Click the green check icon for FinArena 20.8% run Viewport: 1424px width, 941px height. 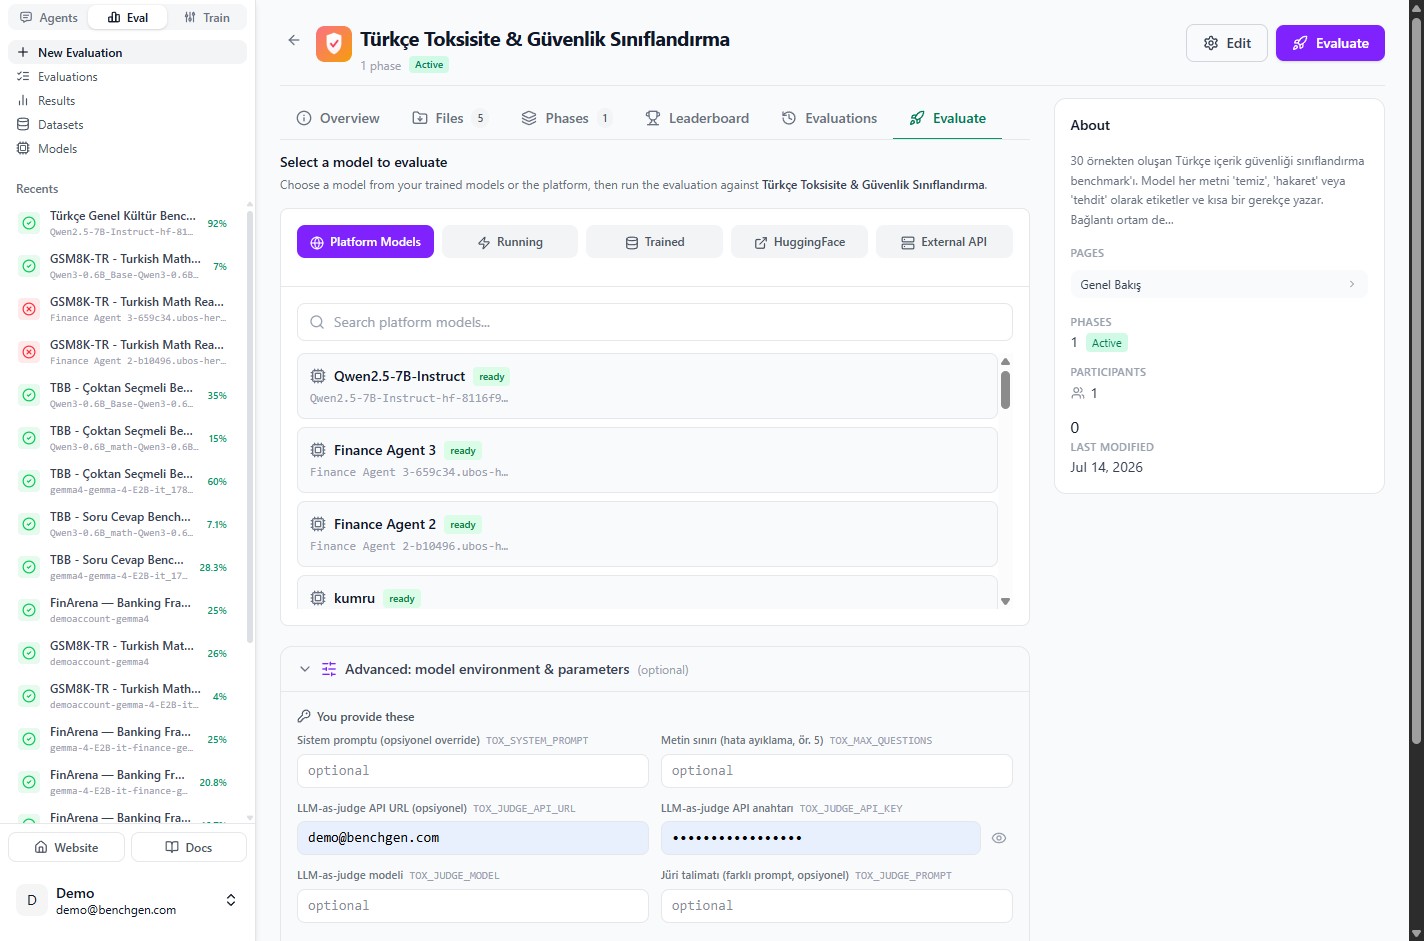point(29,782)
